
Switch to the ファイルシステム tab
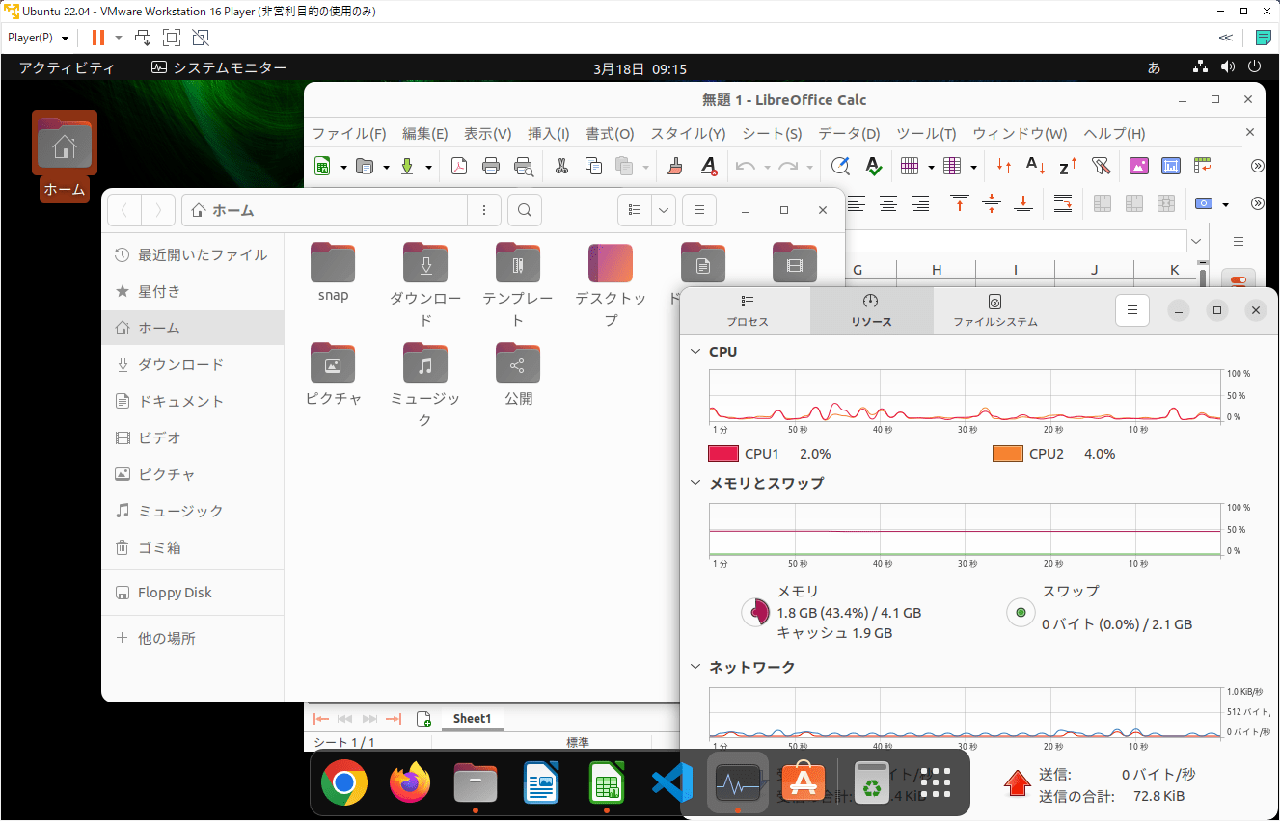pyautogui.click(x=995, y=311)
